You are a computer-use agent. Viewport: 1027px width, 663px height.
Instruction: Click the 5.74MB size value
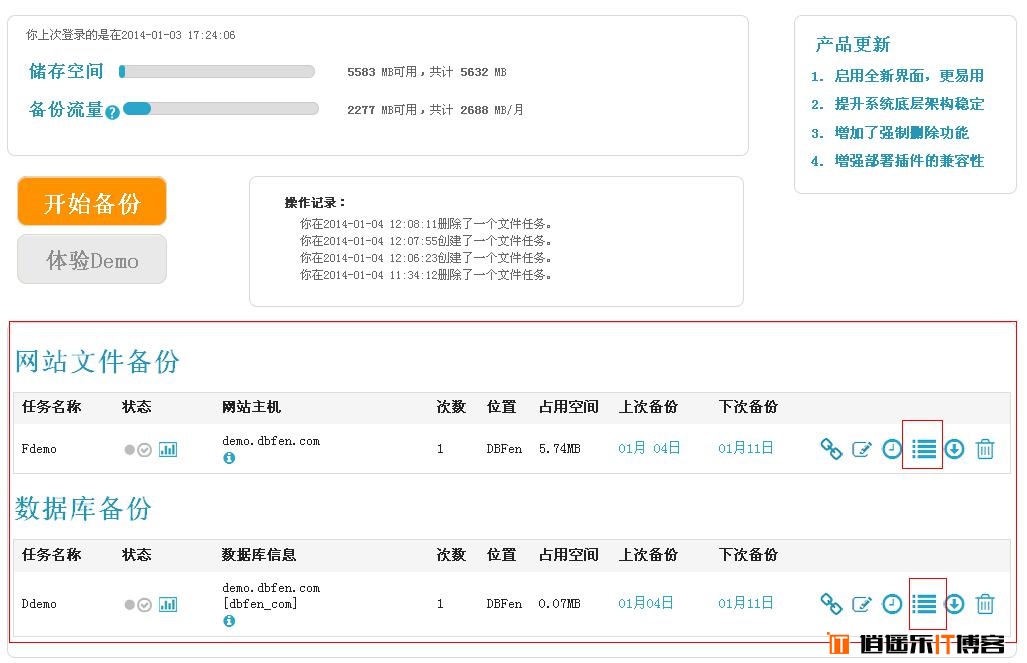[x=559, y=449]
